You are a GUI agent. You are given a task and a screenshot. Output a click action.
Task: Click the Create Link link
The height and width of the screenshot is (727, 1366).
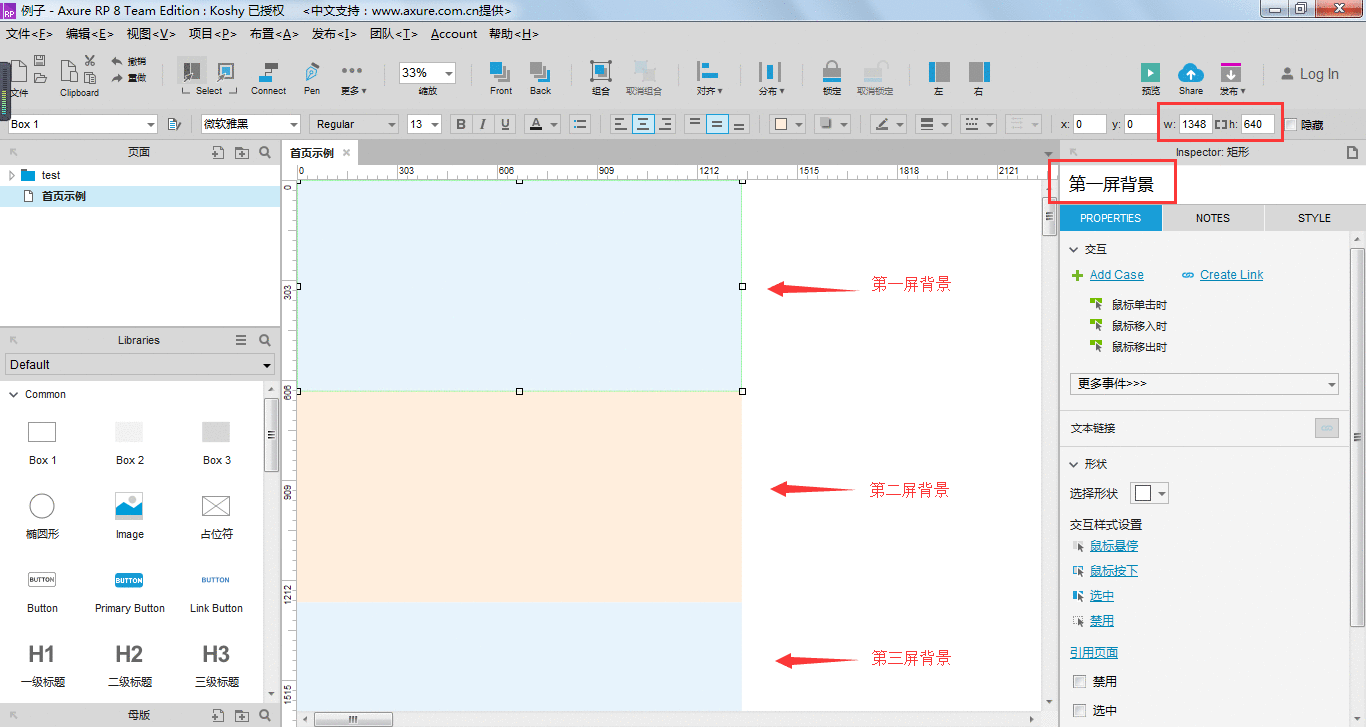(x=1232, y=275)
